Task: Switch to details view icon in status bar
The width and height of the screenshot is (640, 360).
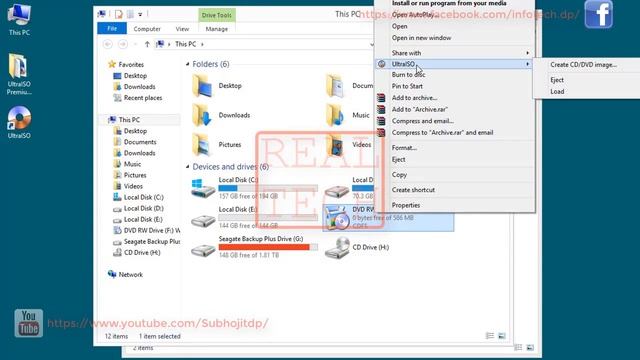Action: (x=490, y=336)
